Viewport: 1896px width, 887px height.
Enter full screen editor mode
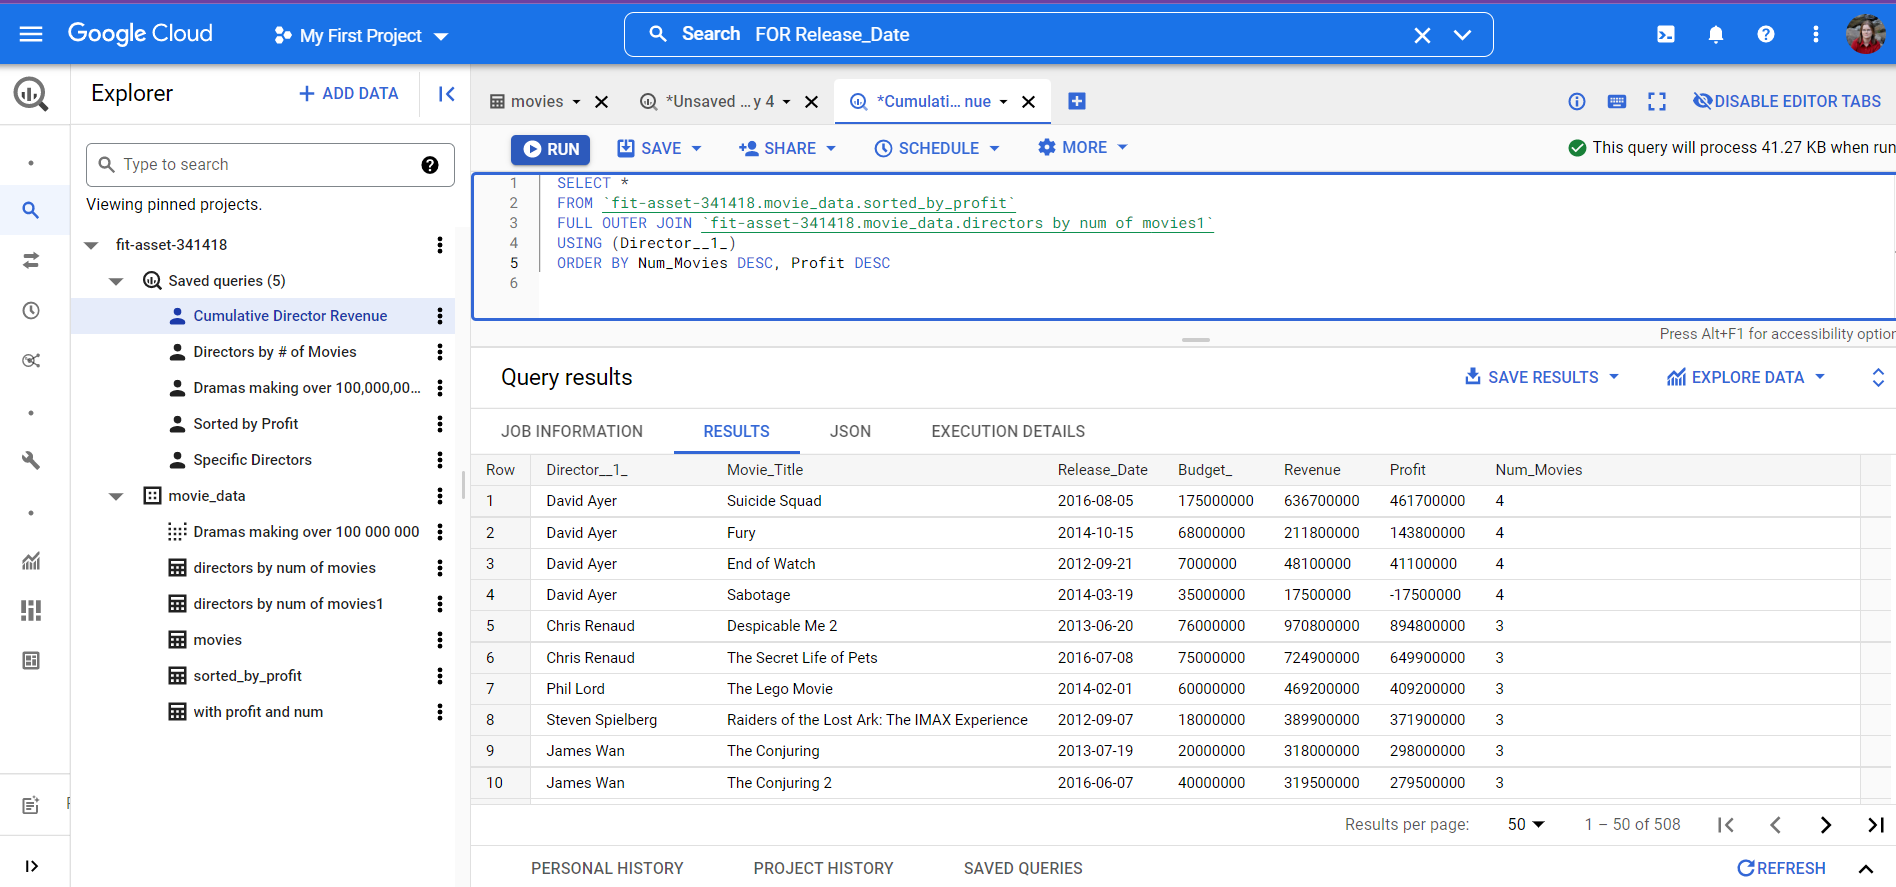tap(1656, 101)
